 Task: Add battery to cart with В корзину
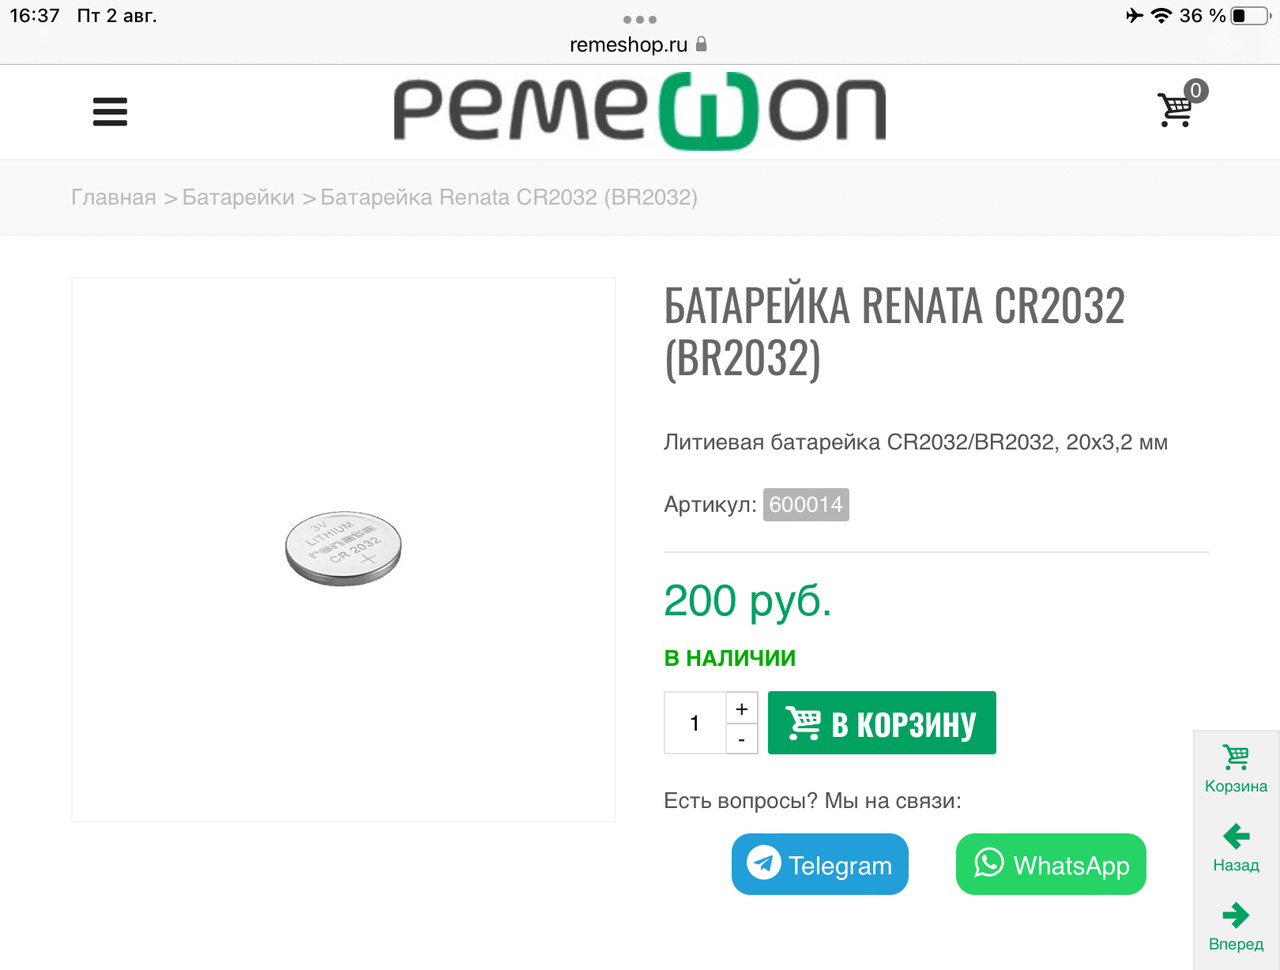tap(882, 723)
